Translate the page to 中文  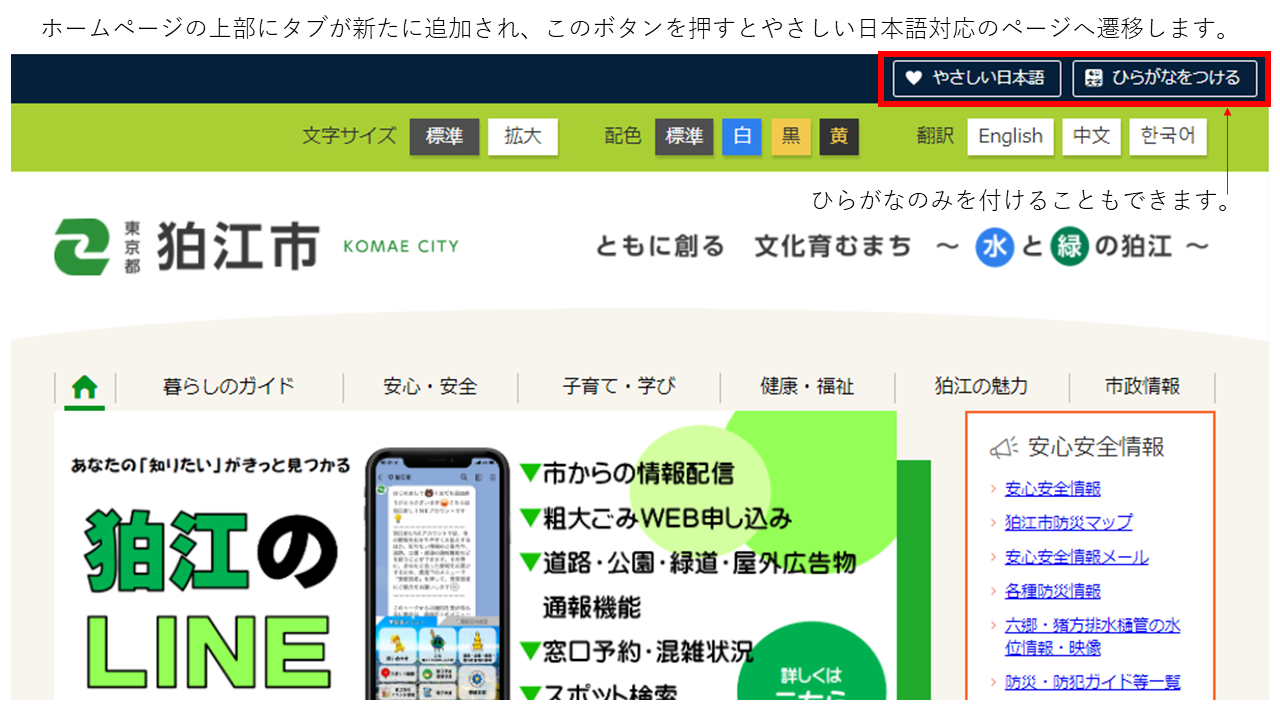1092,137
